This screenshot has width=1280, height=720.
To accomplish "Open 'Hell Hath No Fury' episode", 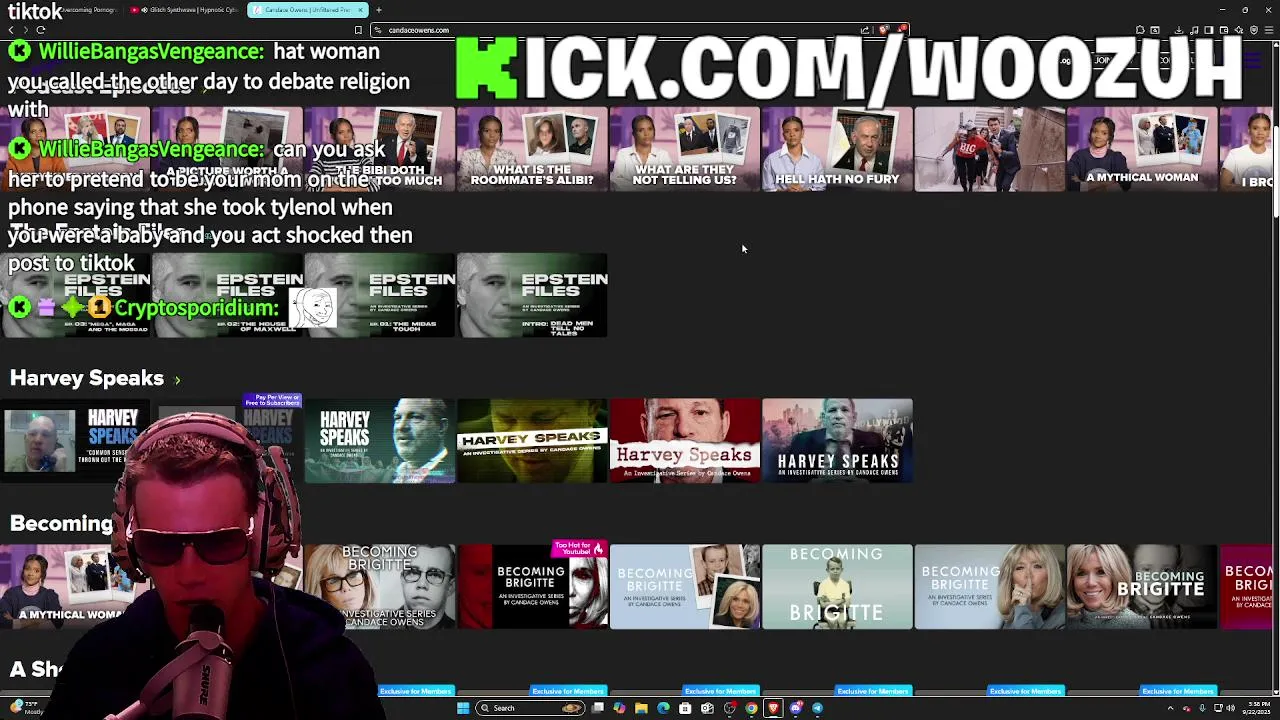I will (x=837, y=149).
